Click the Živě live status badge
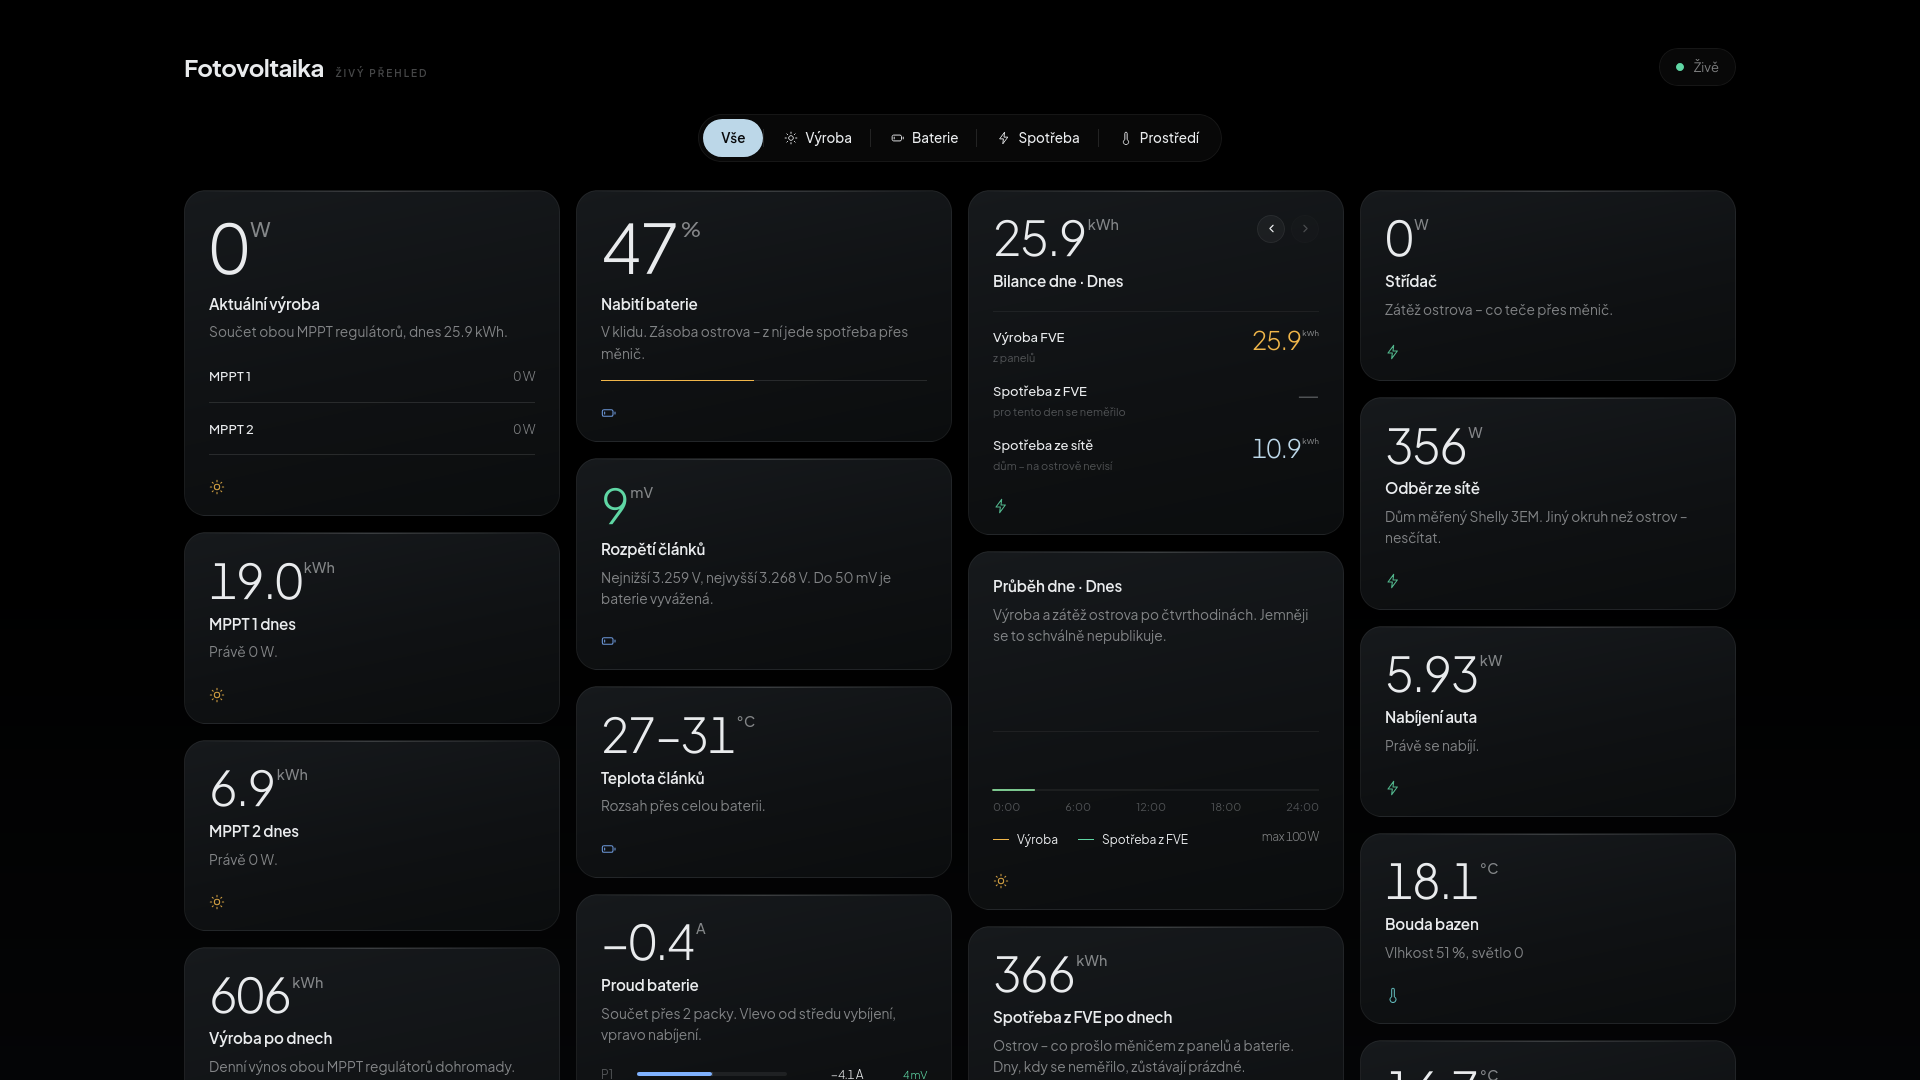 pos(1697,67)
